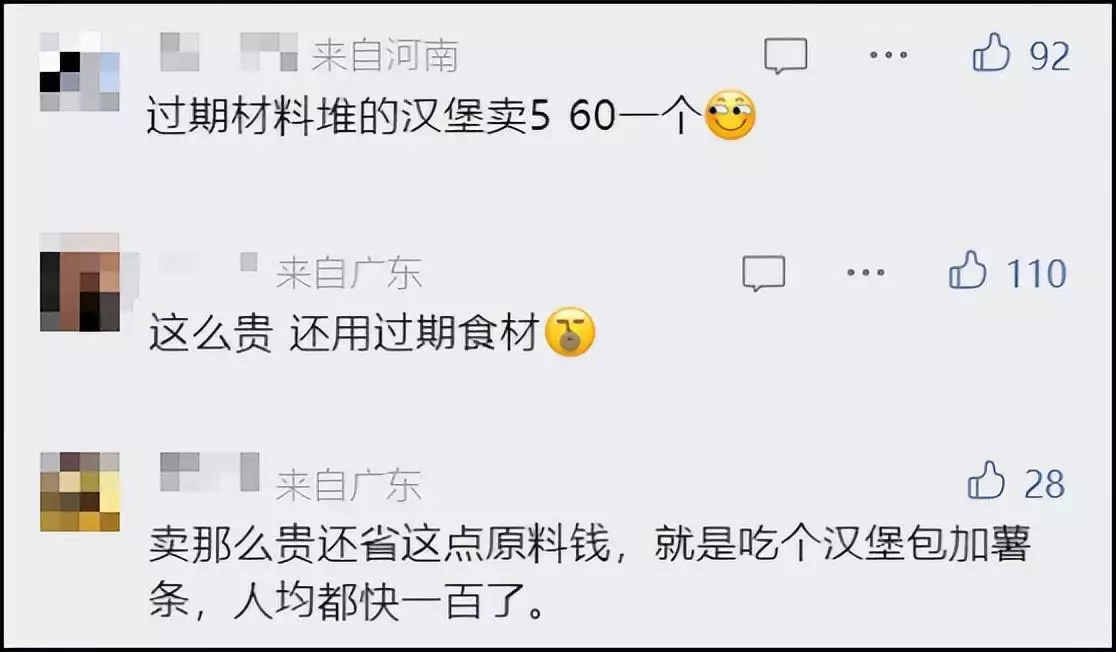Open blurred username beside 来自河南
Screen dimensions: 1116x652
click(x=228, y=53)
